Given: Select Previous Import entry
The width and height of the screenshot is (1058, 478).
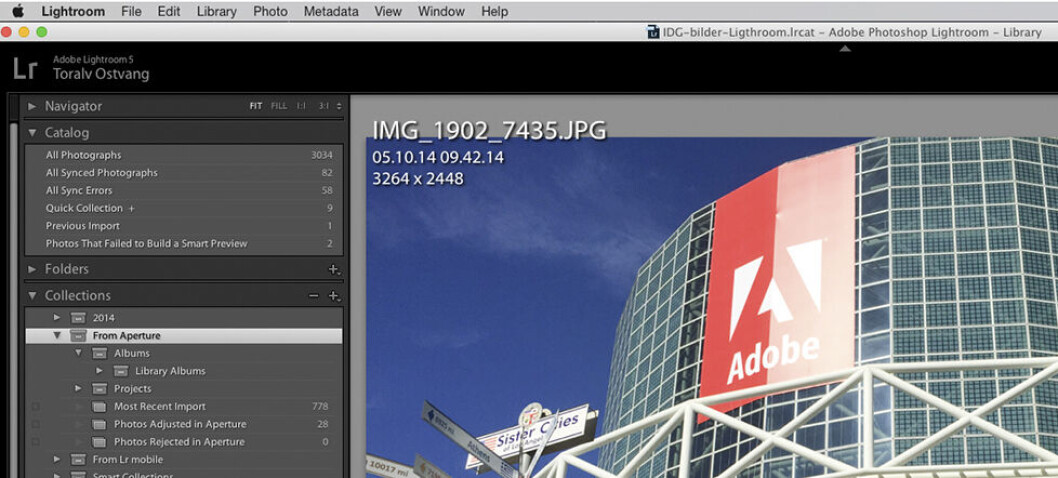Looking at the screenshot, I should [184, 225].
